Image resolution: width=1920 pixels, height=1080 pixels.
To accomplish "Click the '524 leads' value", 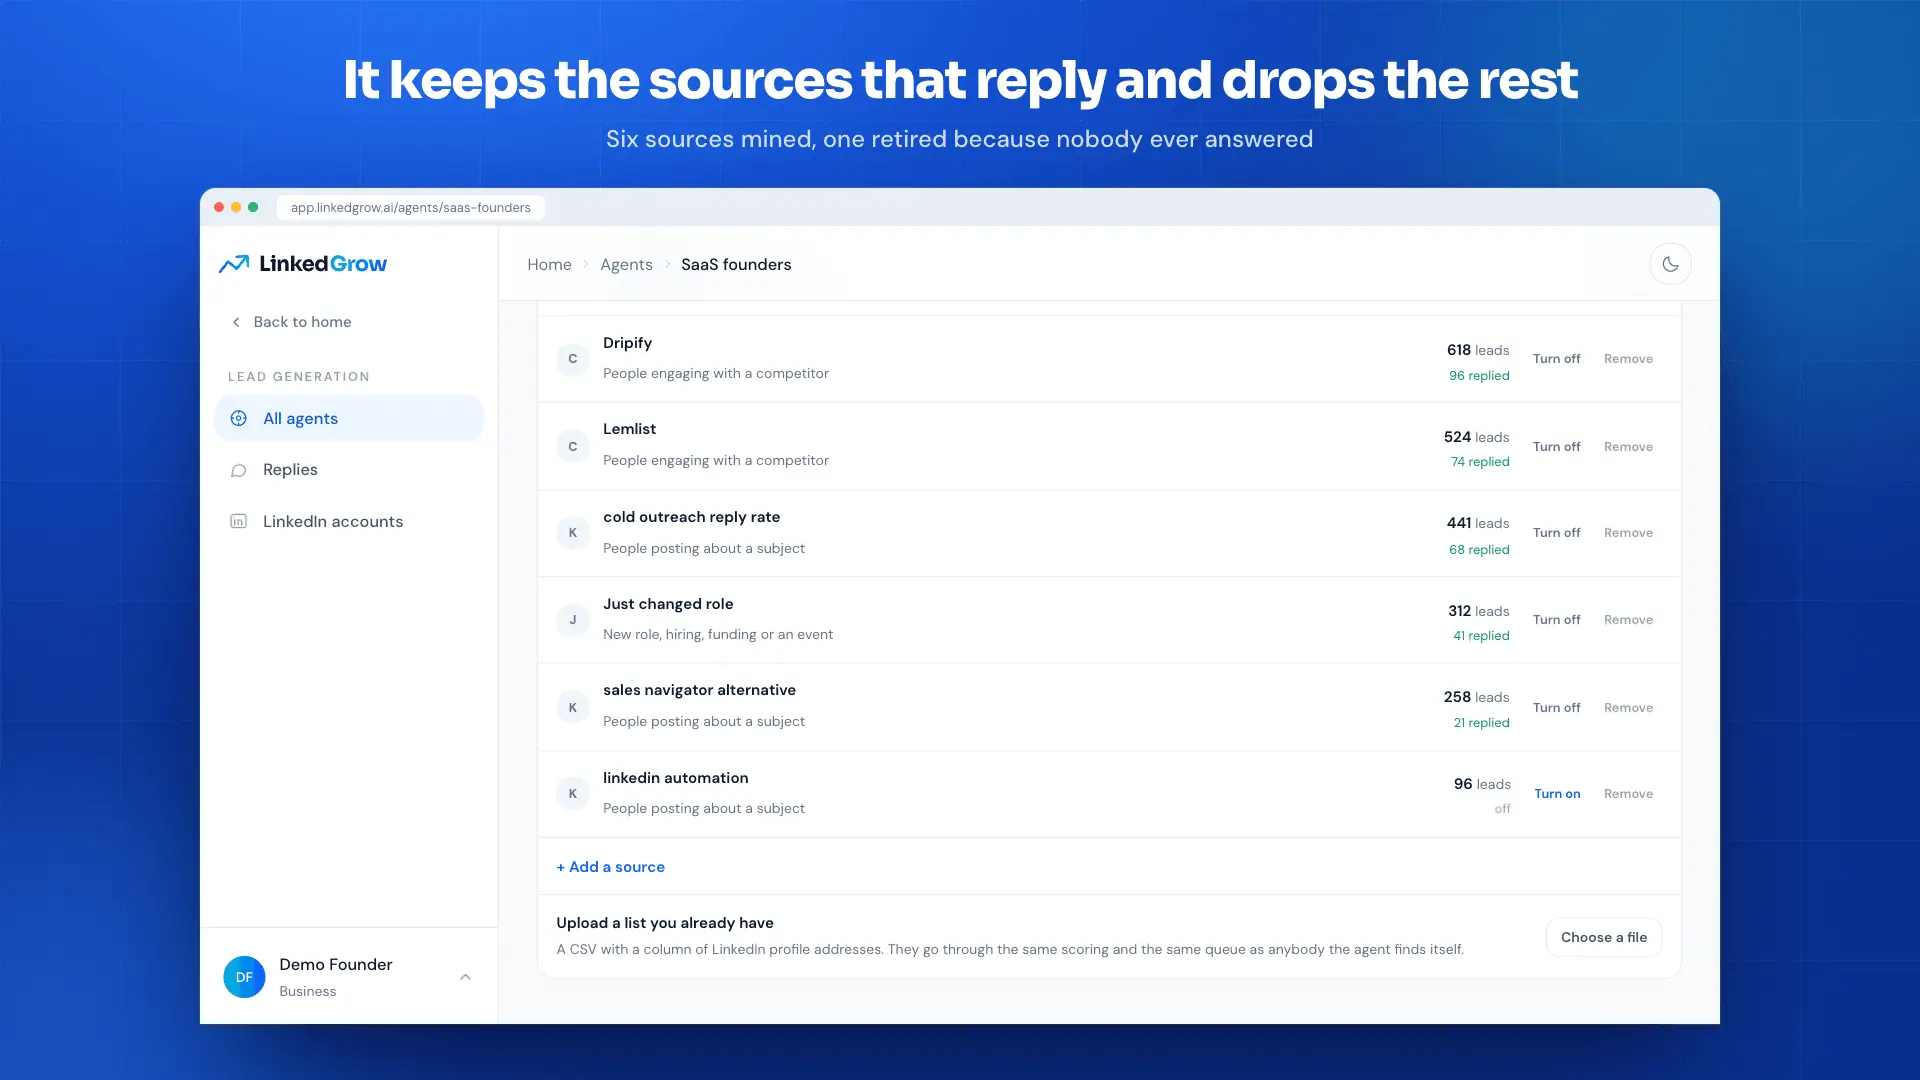I will pos(1476,437).
